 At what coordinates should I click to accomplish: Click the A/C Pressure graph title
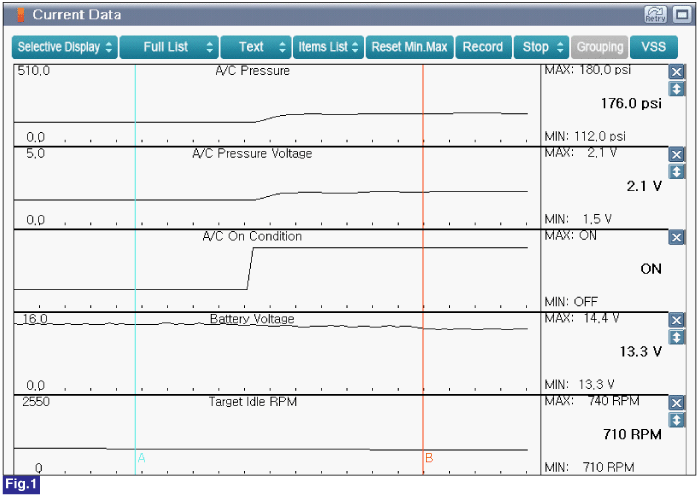click(x=253, y=71)
